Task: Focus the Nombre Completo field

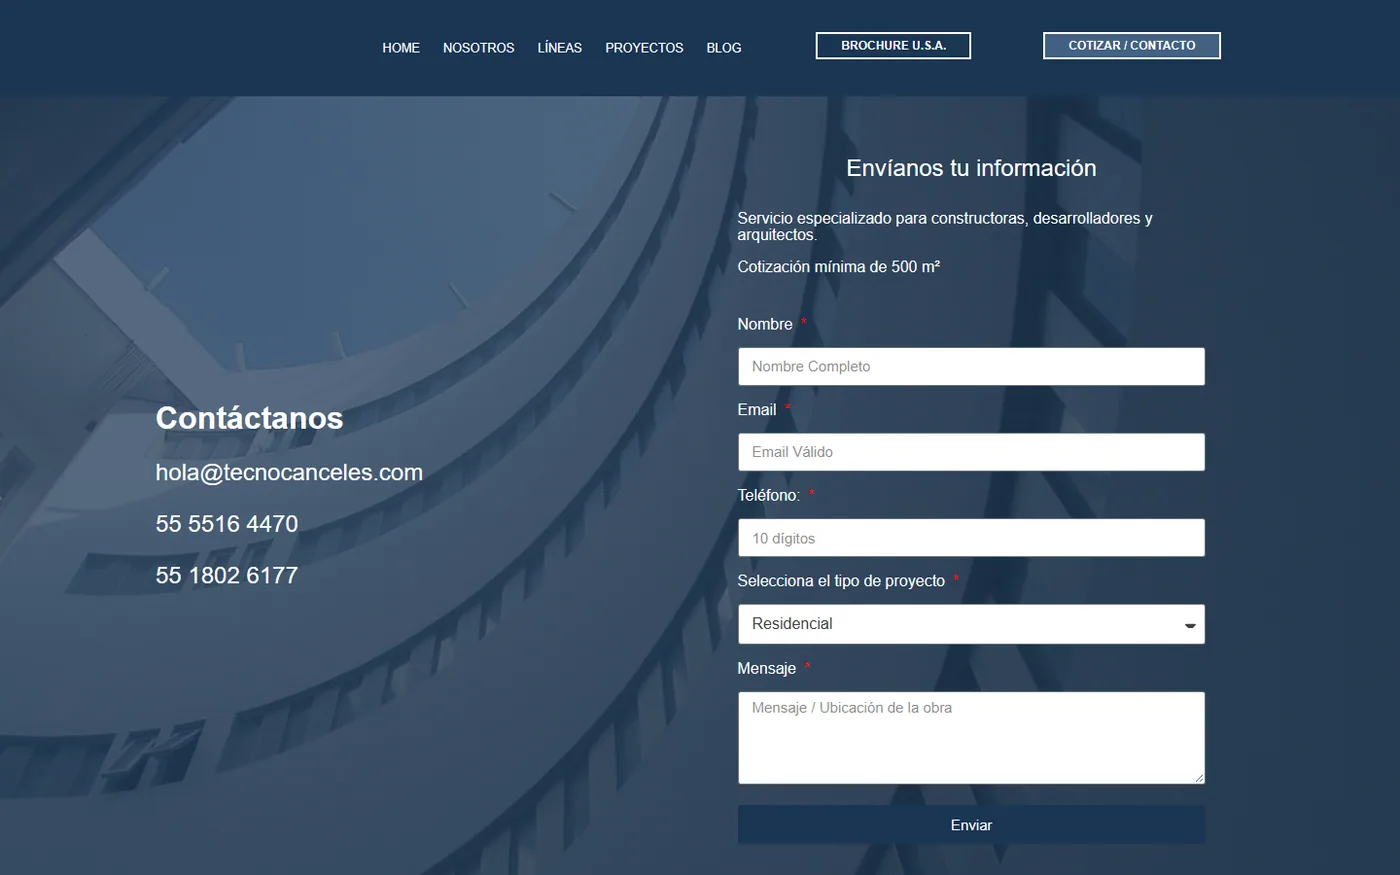Action: coord(971,367)
